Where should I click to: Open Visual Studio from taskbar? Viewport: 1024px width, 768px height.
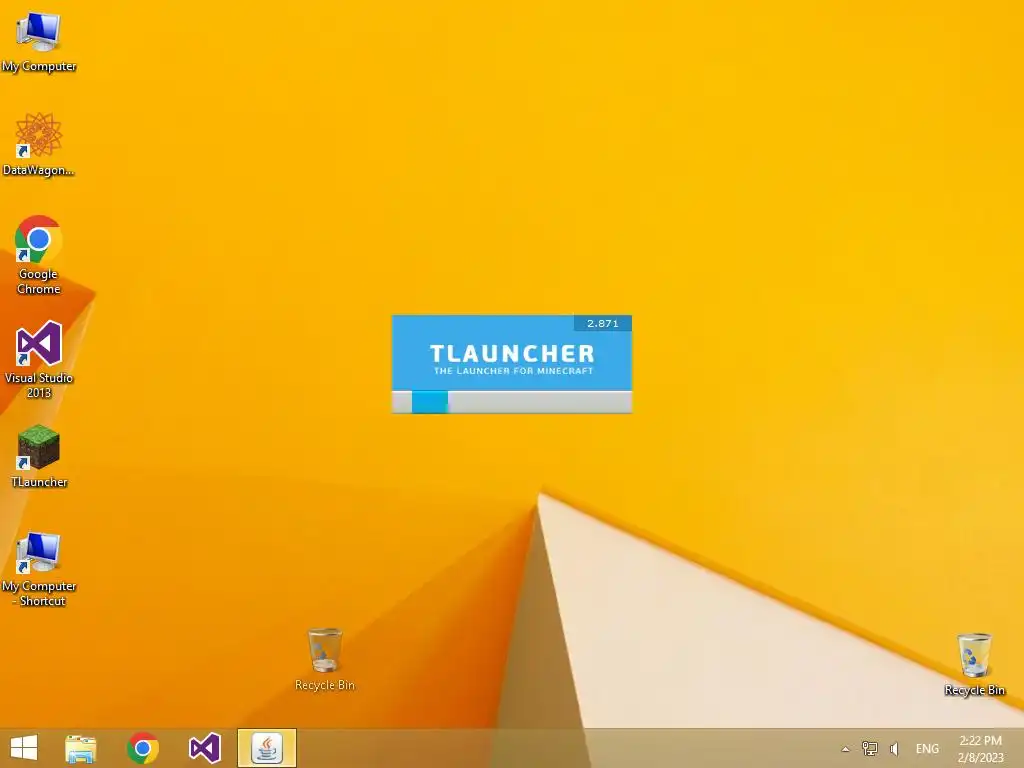point(204,748)
